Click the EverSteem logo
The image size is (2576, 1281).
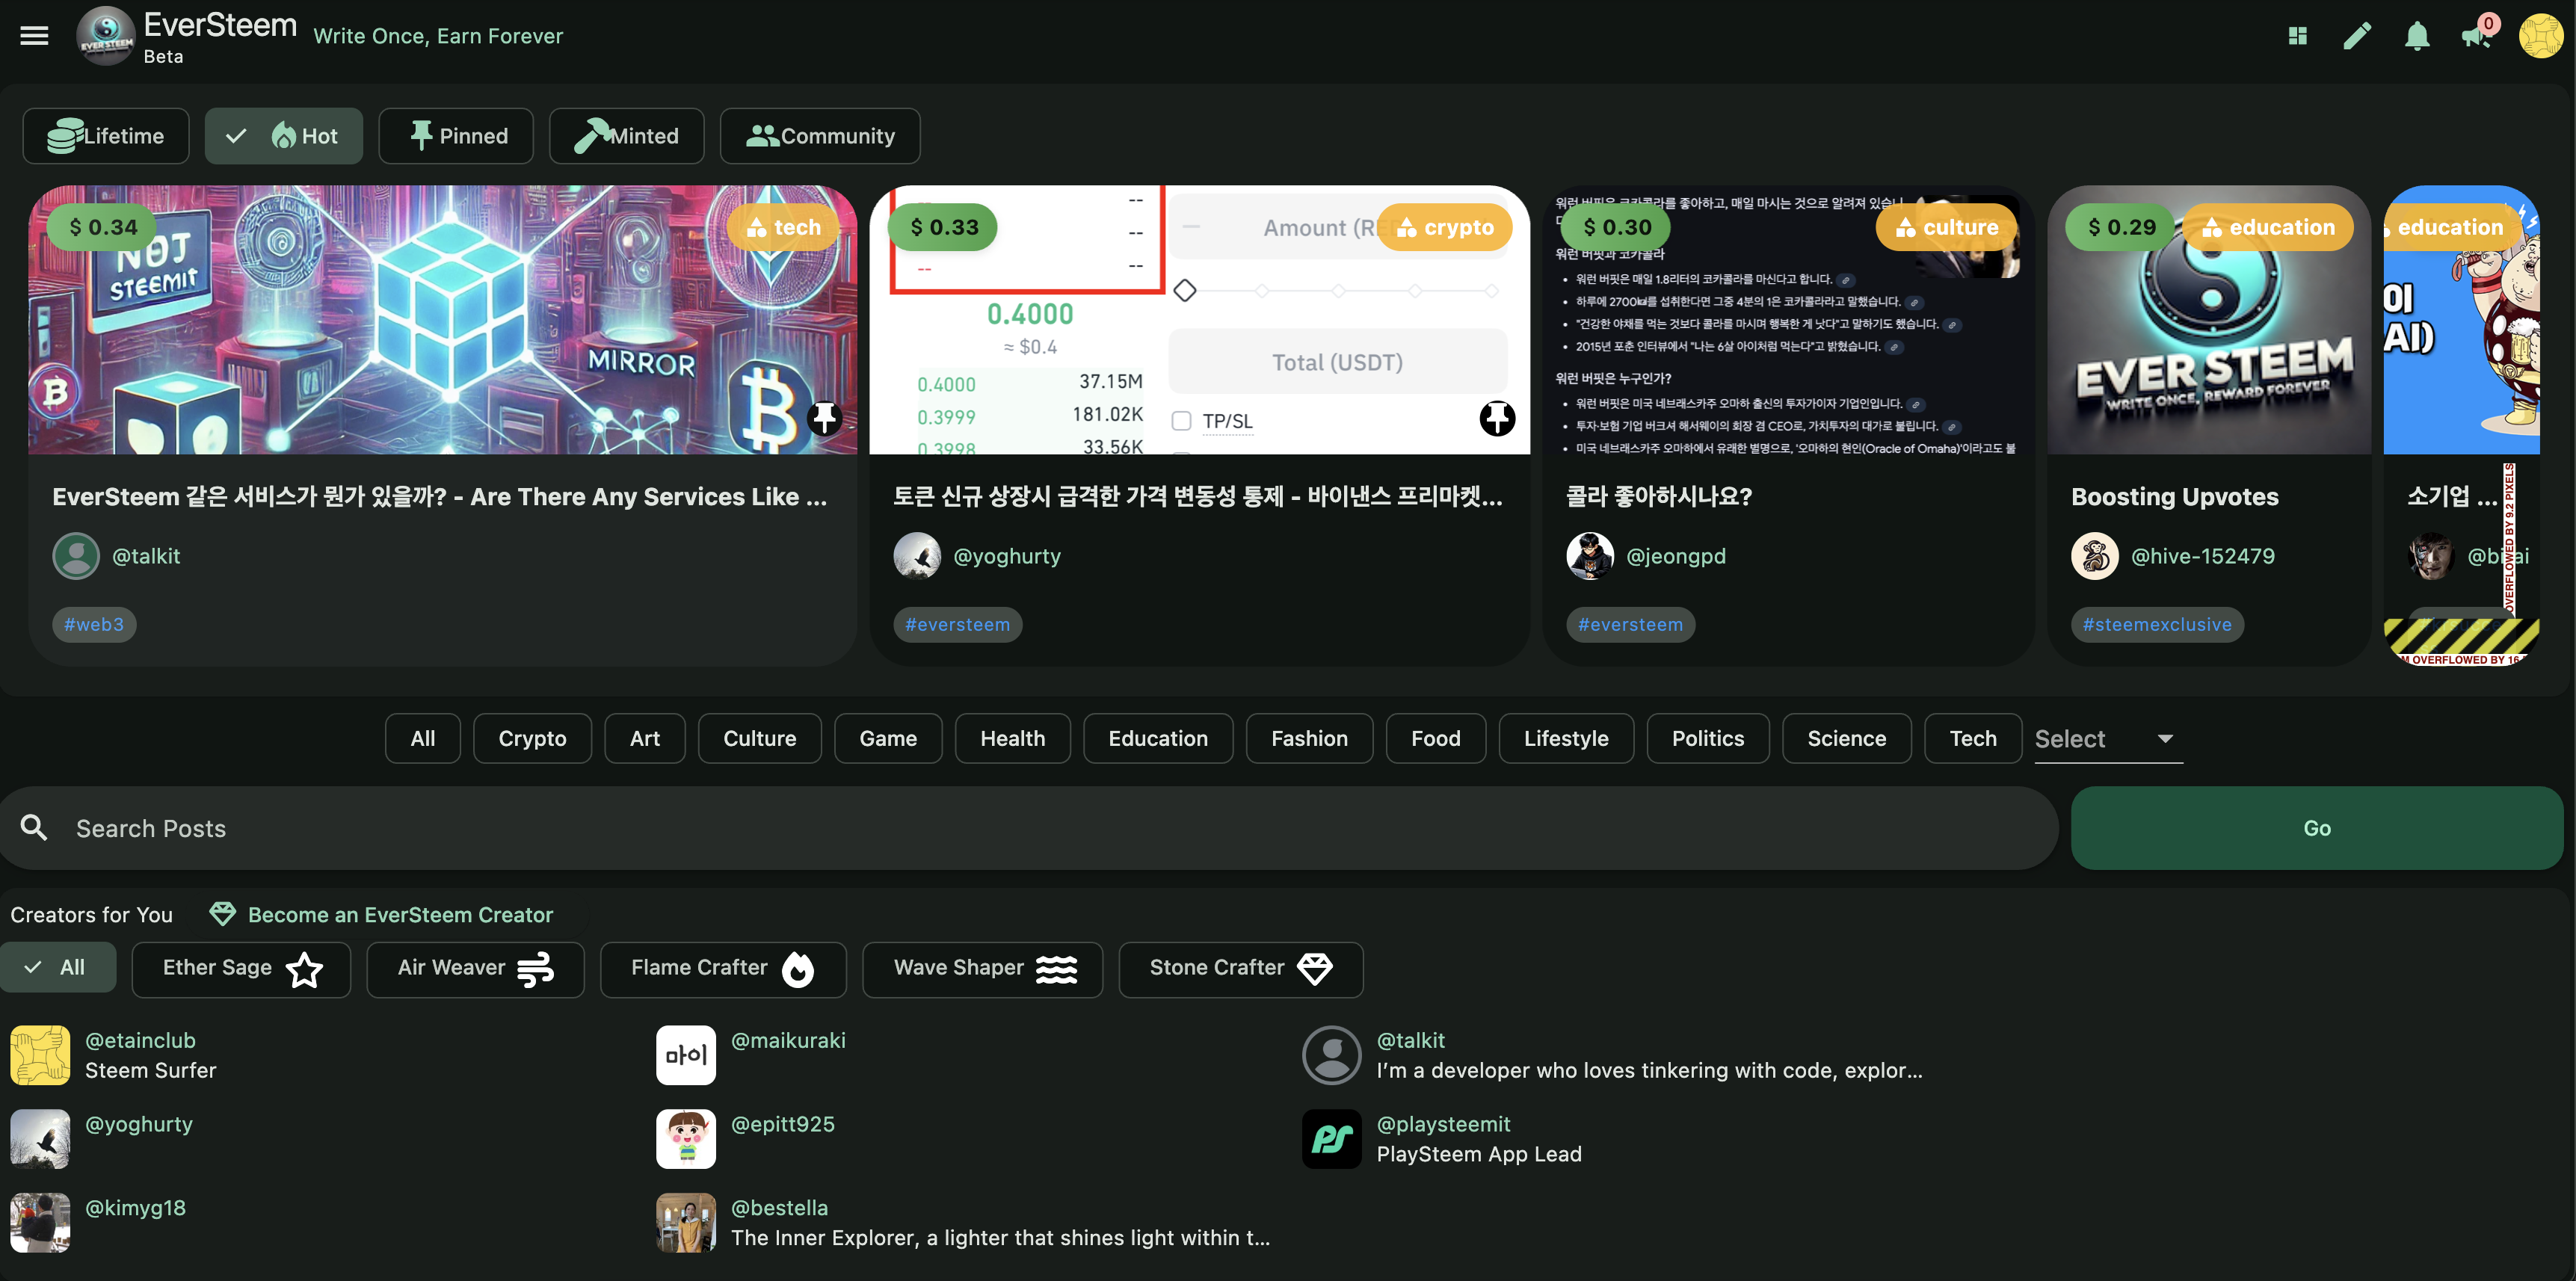pos(106,36)
